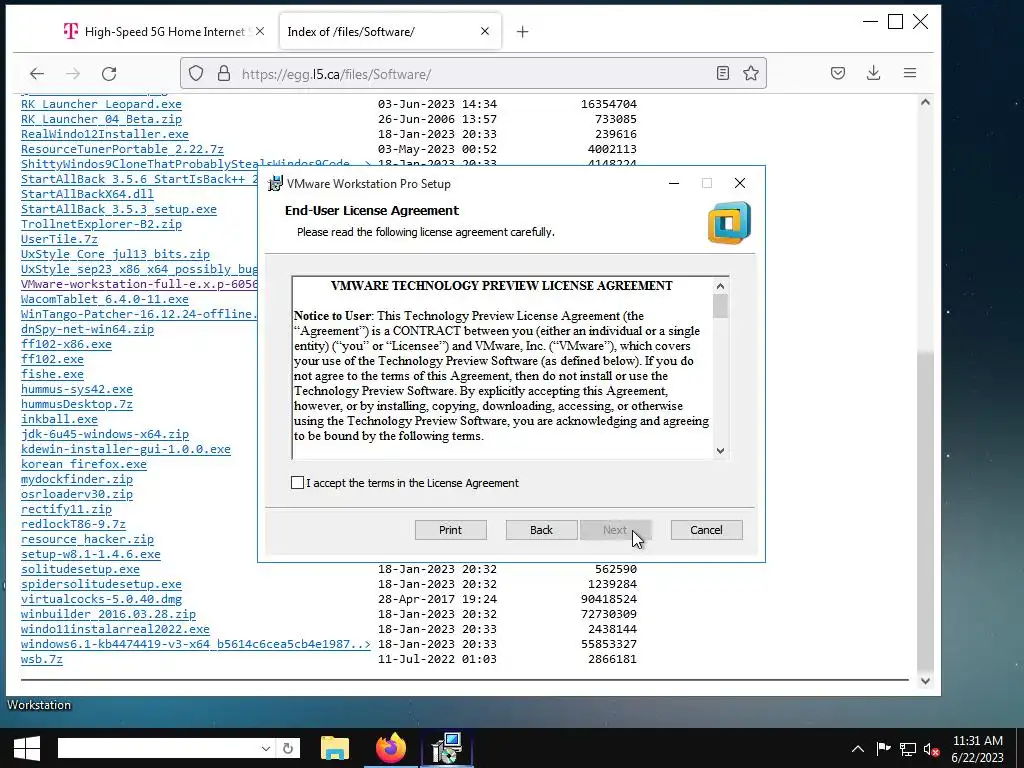Screen dimensions: 1024x768
Task: Click the taskbar address input field
Action: pos(157,748)
